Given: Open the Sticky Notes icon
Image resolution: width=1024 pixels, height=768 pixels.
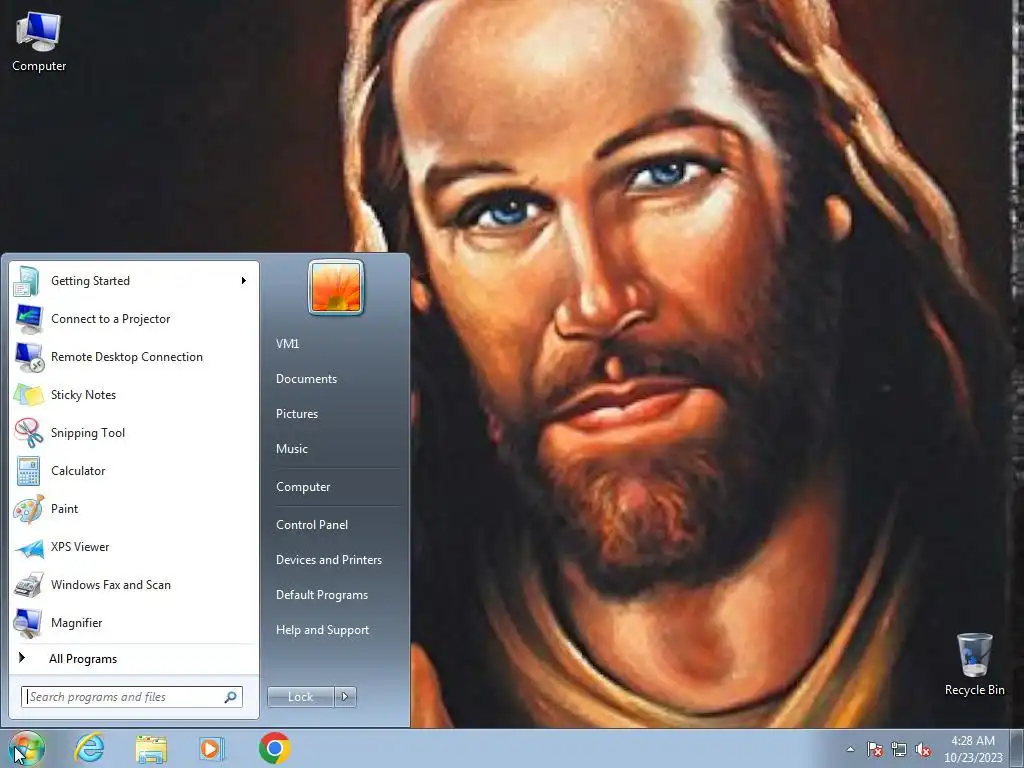Looking at the screenshot, I should (28, 395).
